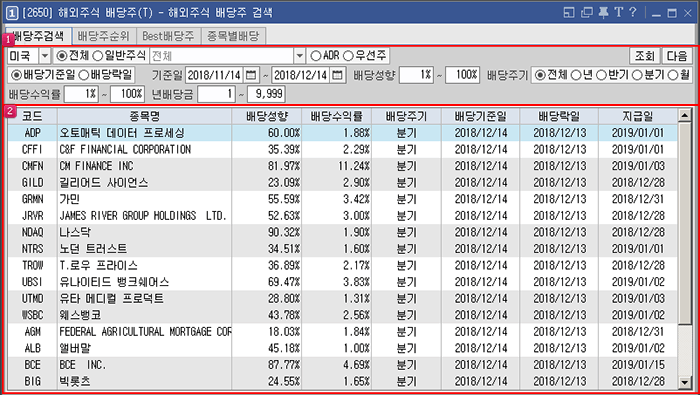Sort by the 지급일 column header
The image size is (700, 395).
click(638, 116)
